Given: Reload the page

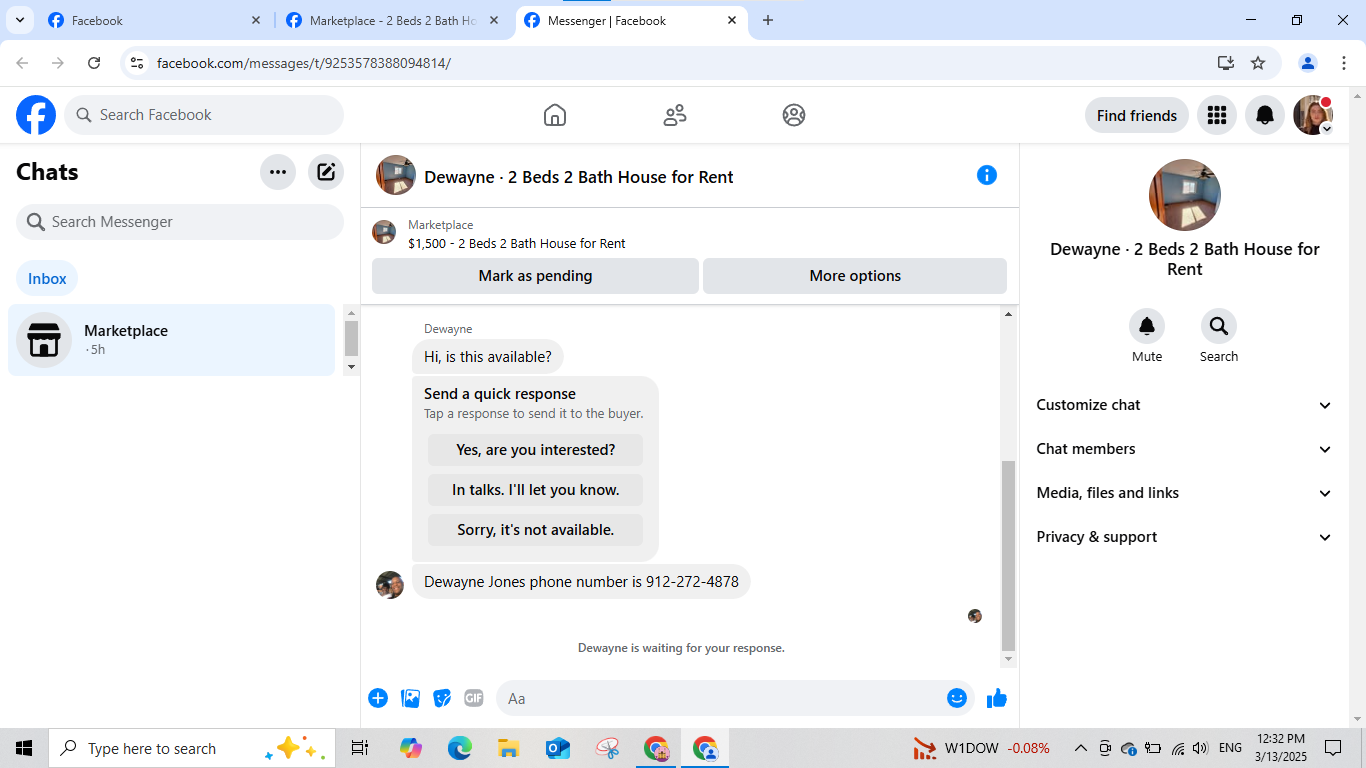Looking at the screenshot, I should 94,63.
